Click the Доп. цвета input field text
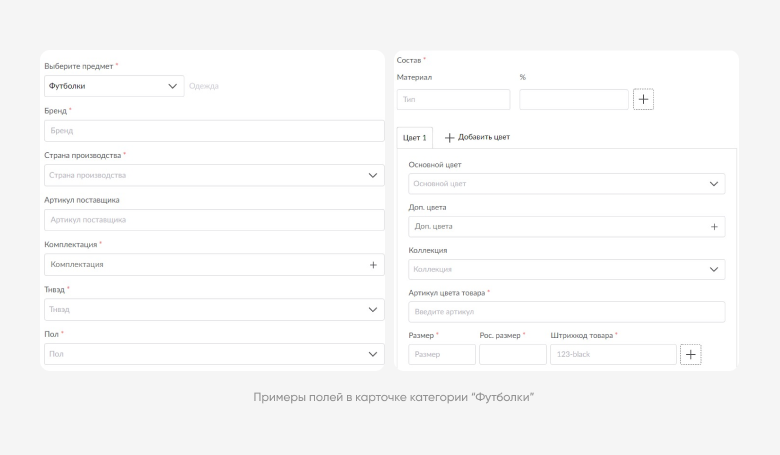Viewport: 780px width, 455px height. [x=433, y=226]
